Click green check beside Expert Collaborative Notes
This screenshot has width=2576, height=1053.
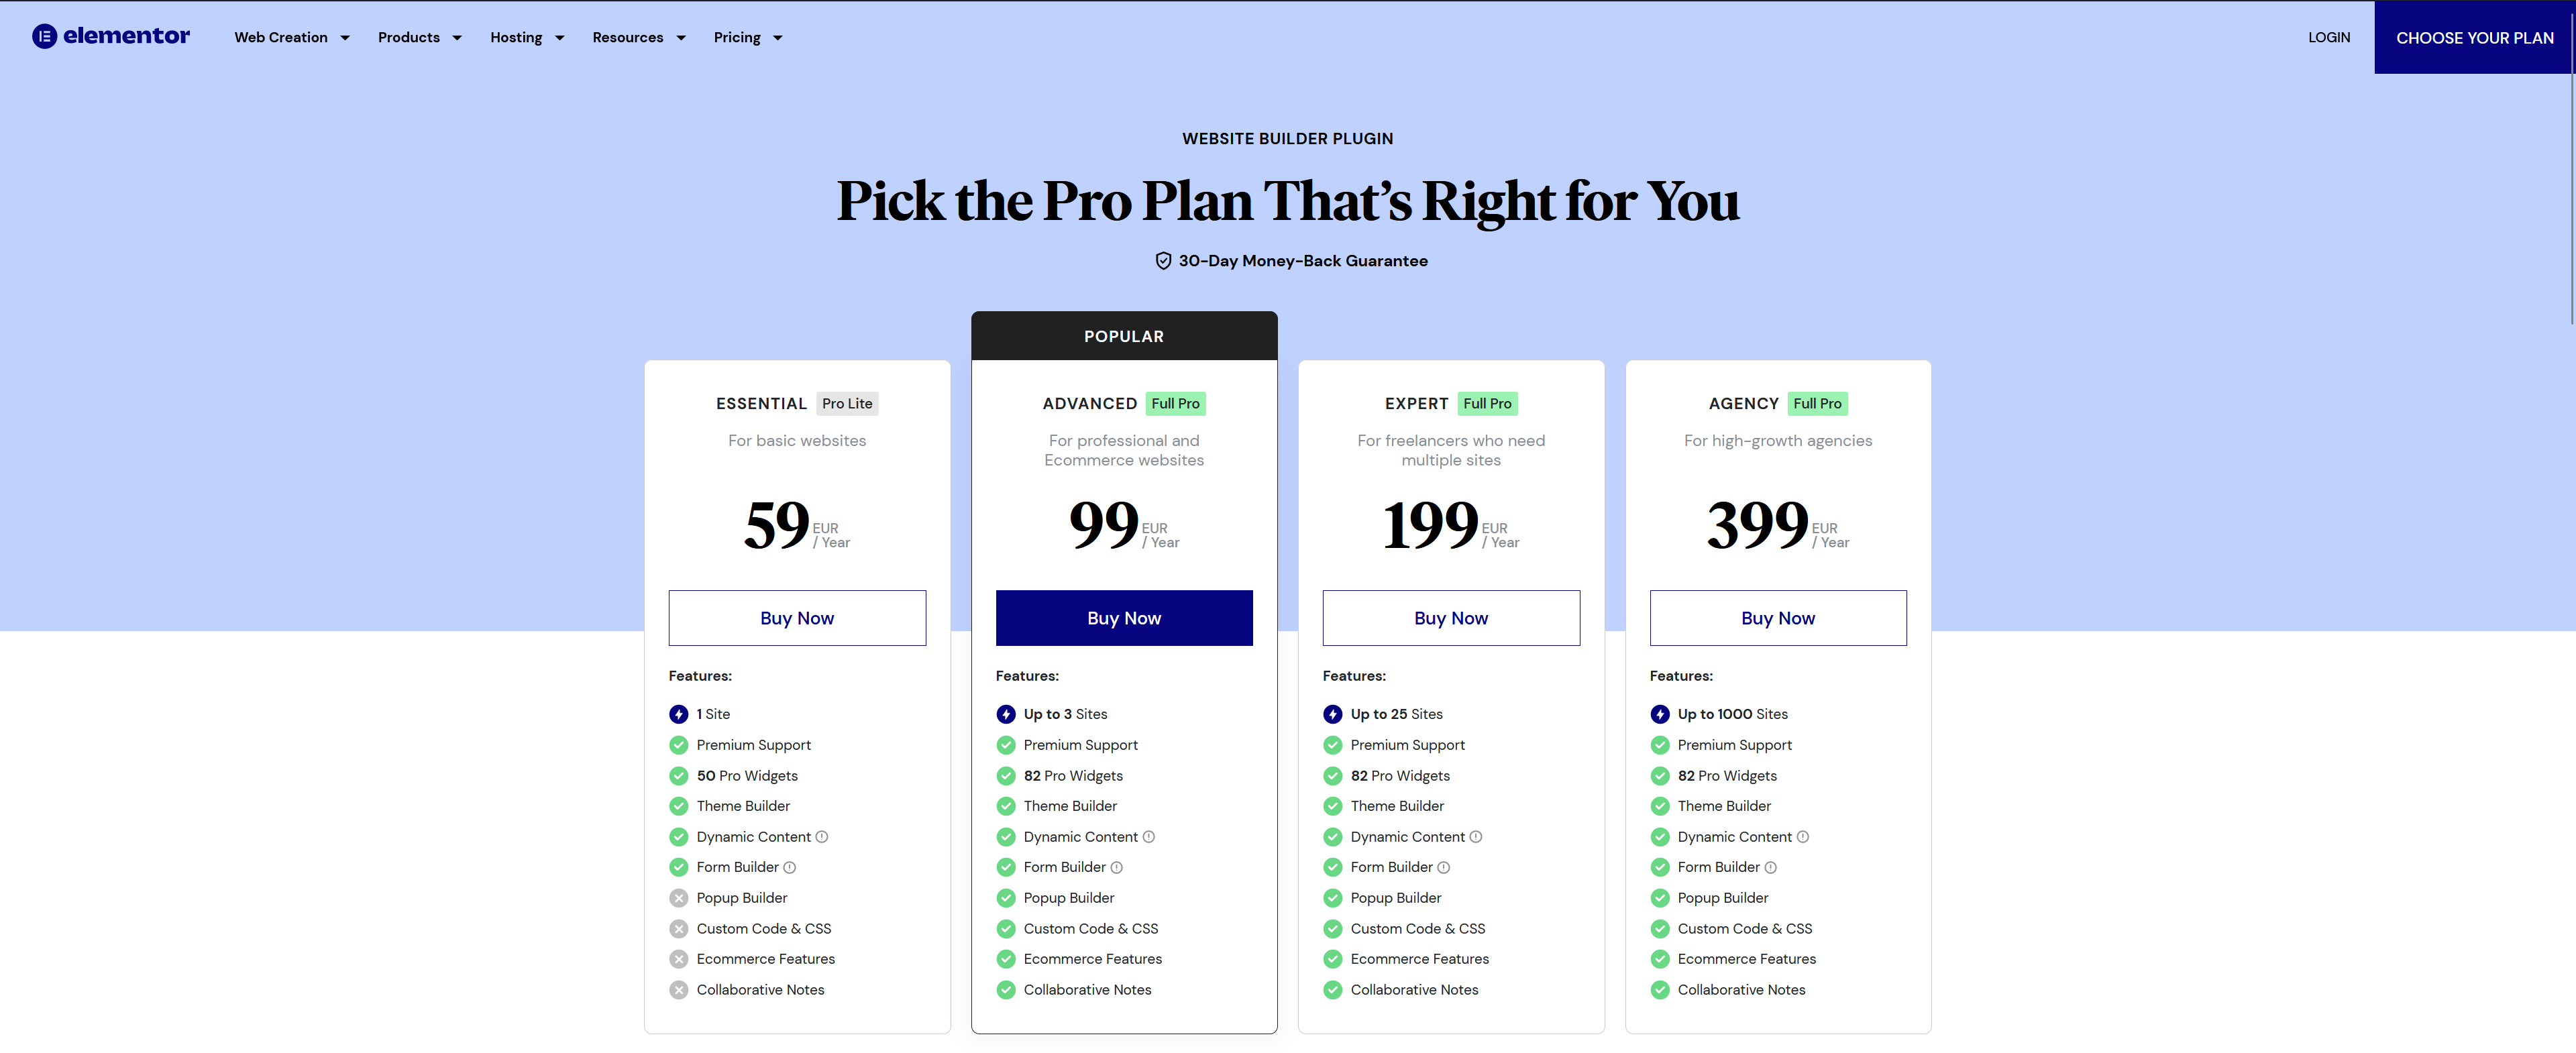pos(1333,990)
